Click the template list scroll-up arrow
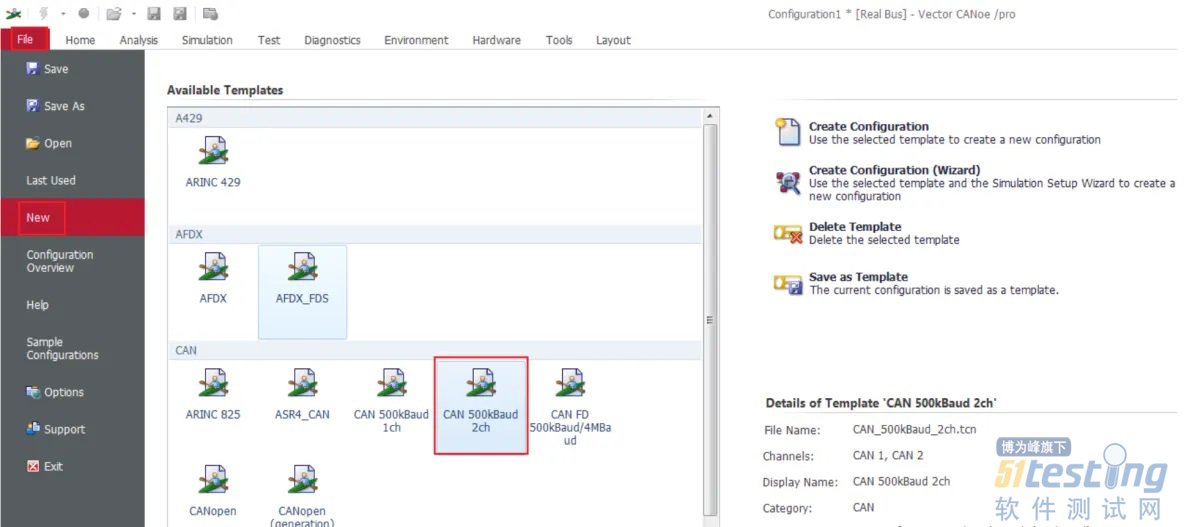Image resolution: width=1184 pixels, height=527 pixels. tap(710, 116)
